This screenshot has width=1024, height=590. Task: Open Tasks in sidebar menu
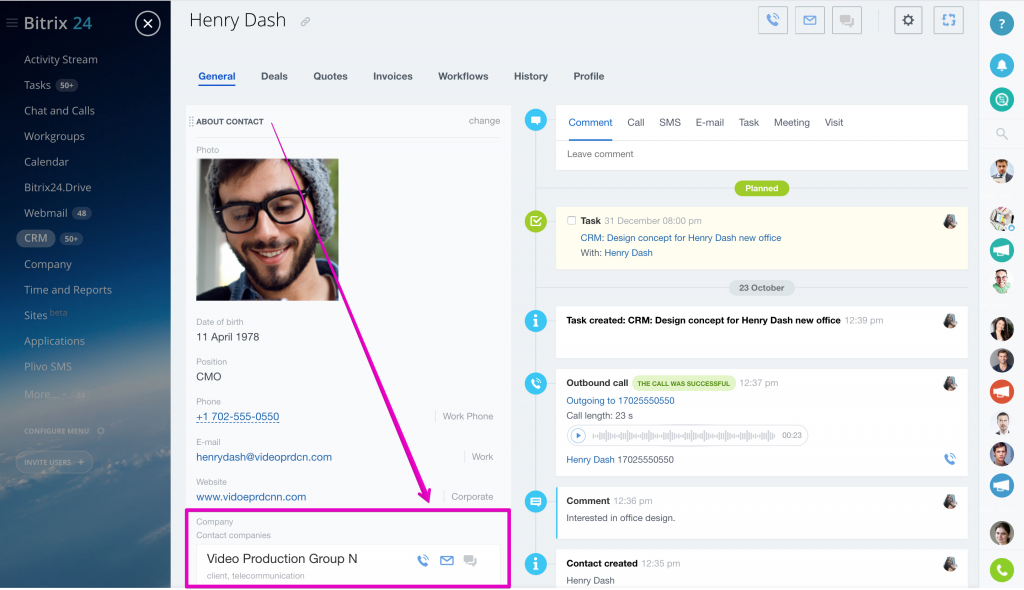pos(37,85)
